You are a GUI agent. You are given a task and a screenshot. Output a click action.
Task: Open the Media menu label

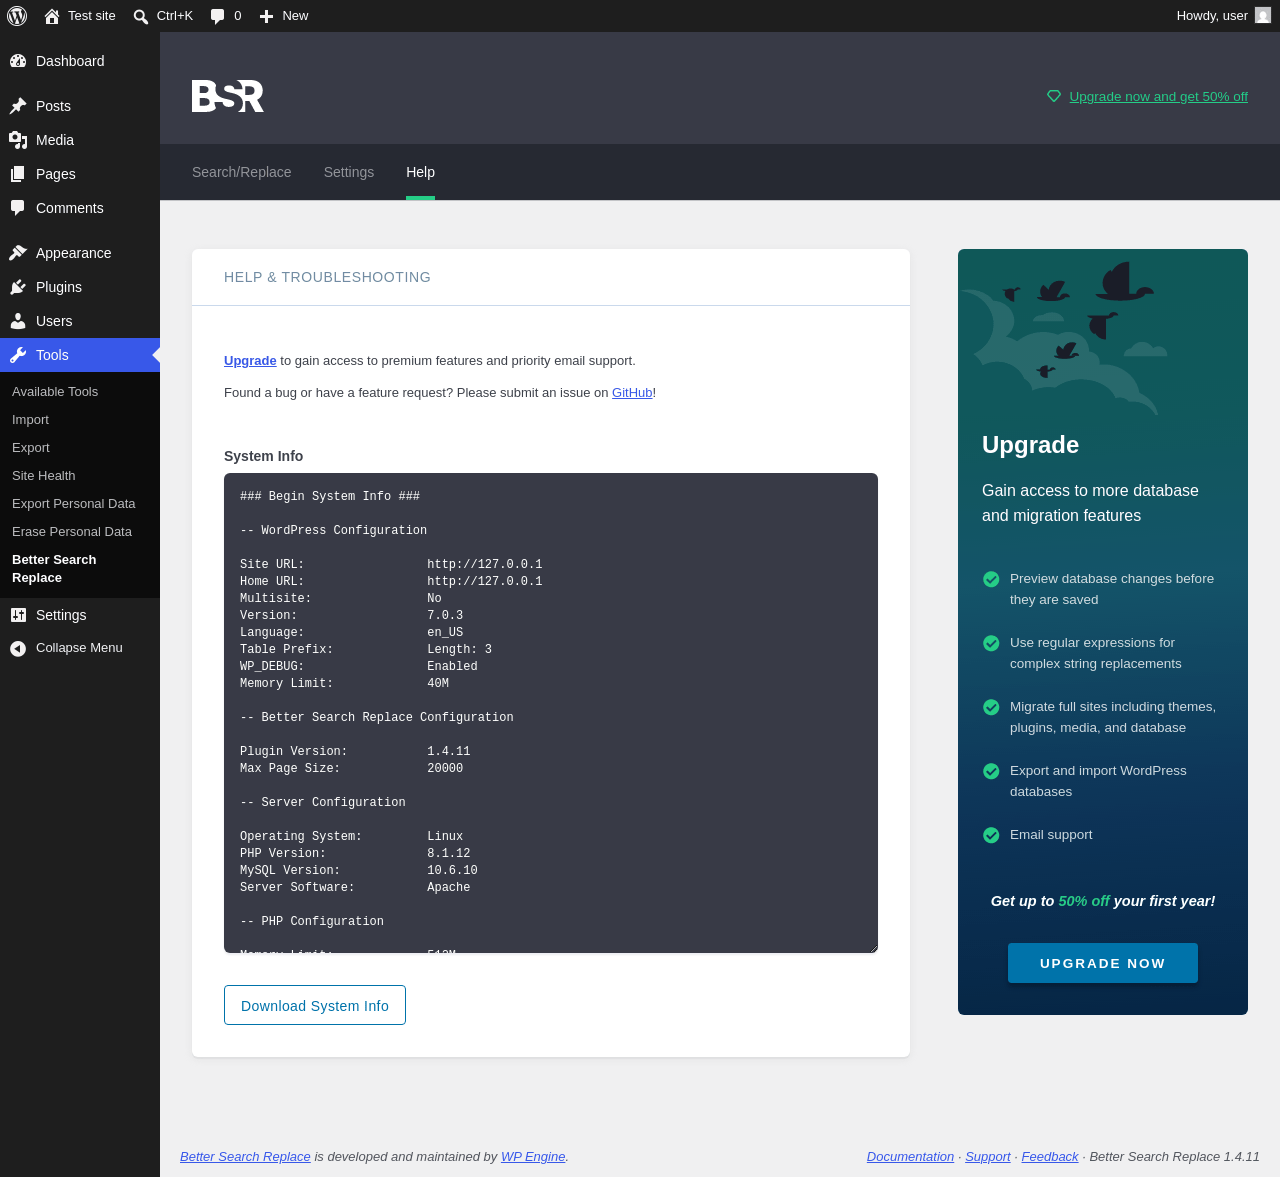[x=55, y=140]
